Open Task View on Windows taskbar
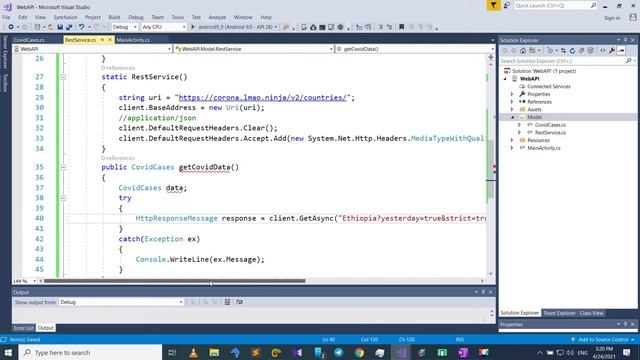 (x=172, y=352)
